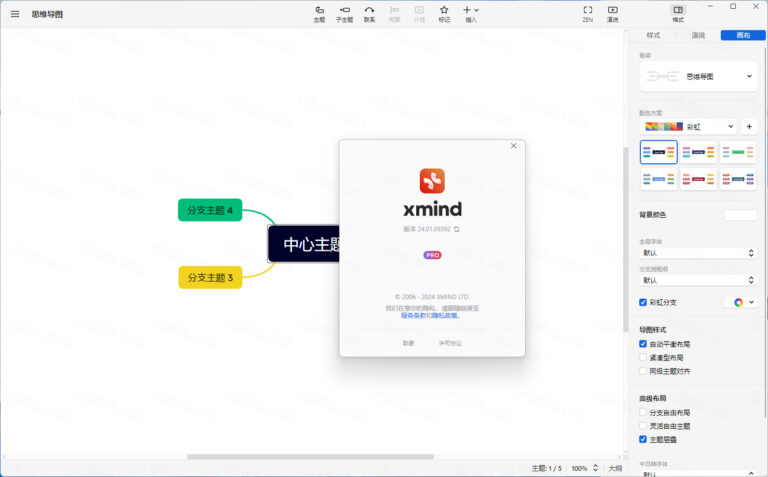Open the structure dropdown showing 思维导图
Viewport: 768px width, 477px height.
pos(698,76)
